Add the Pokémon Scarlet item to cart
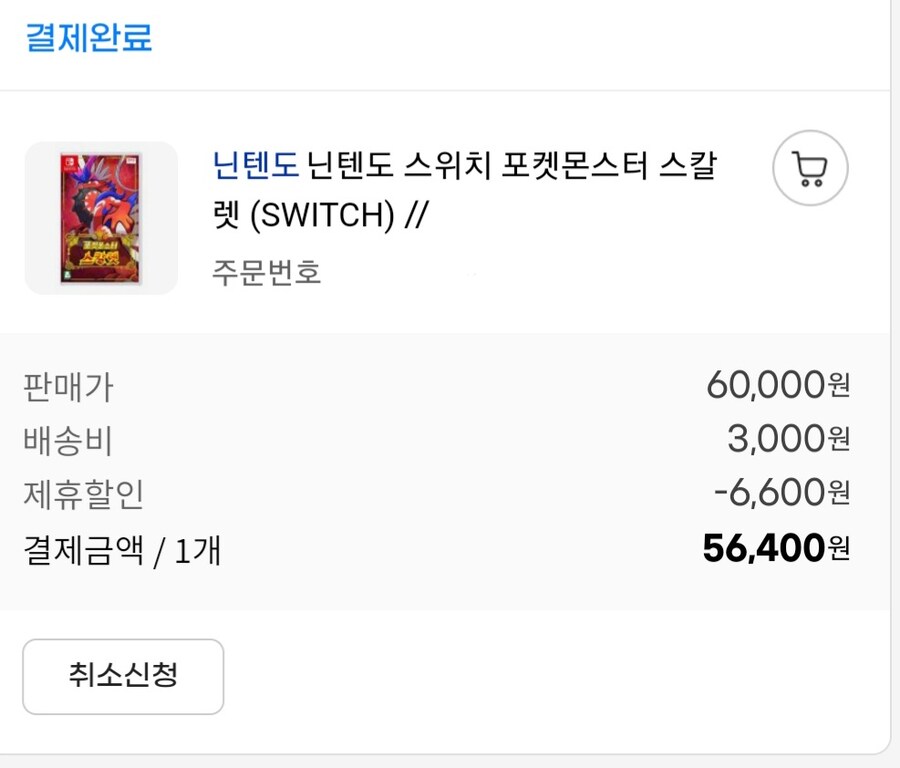 [810, 169]
